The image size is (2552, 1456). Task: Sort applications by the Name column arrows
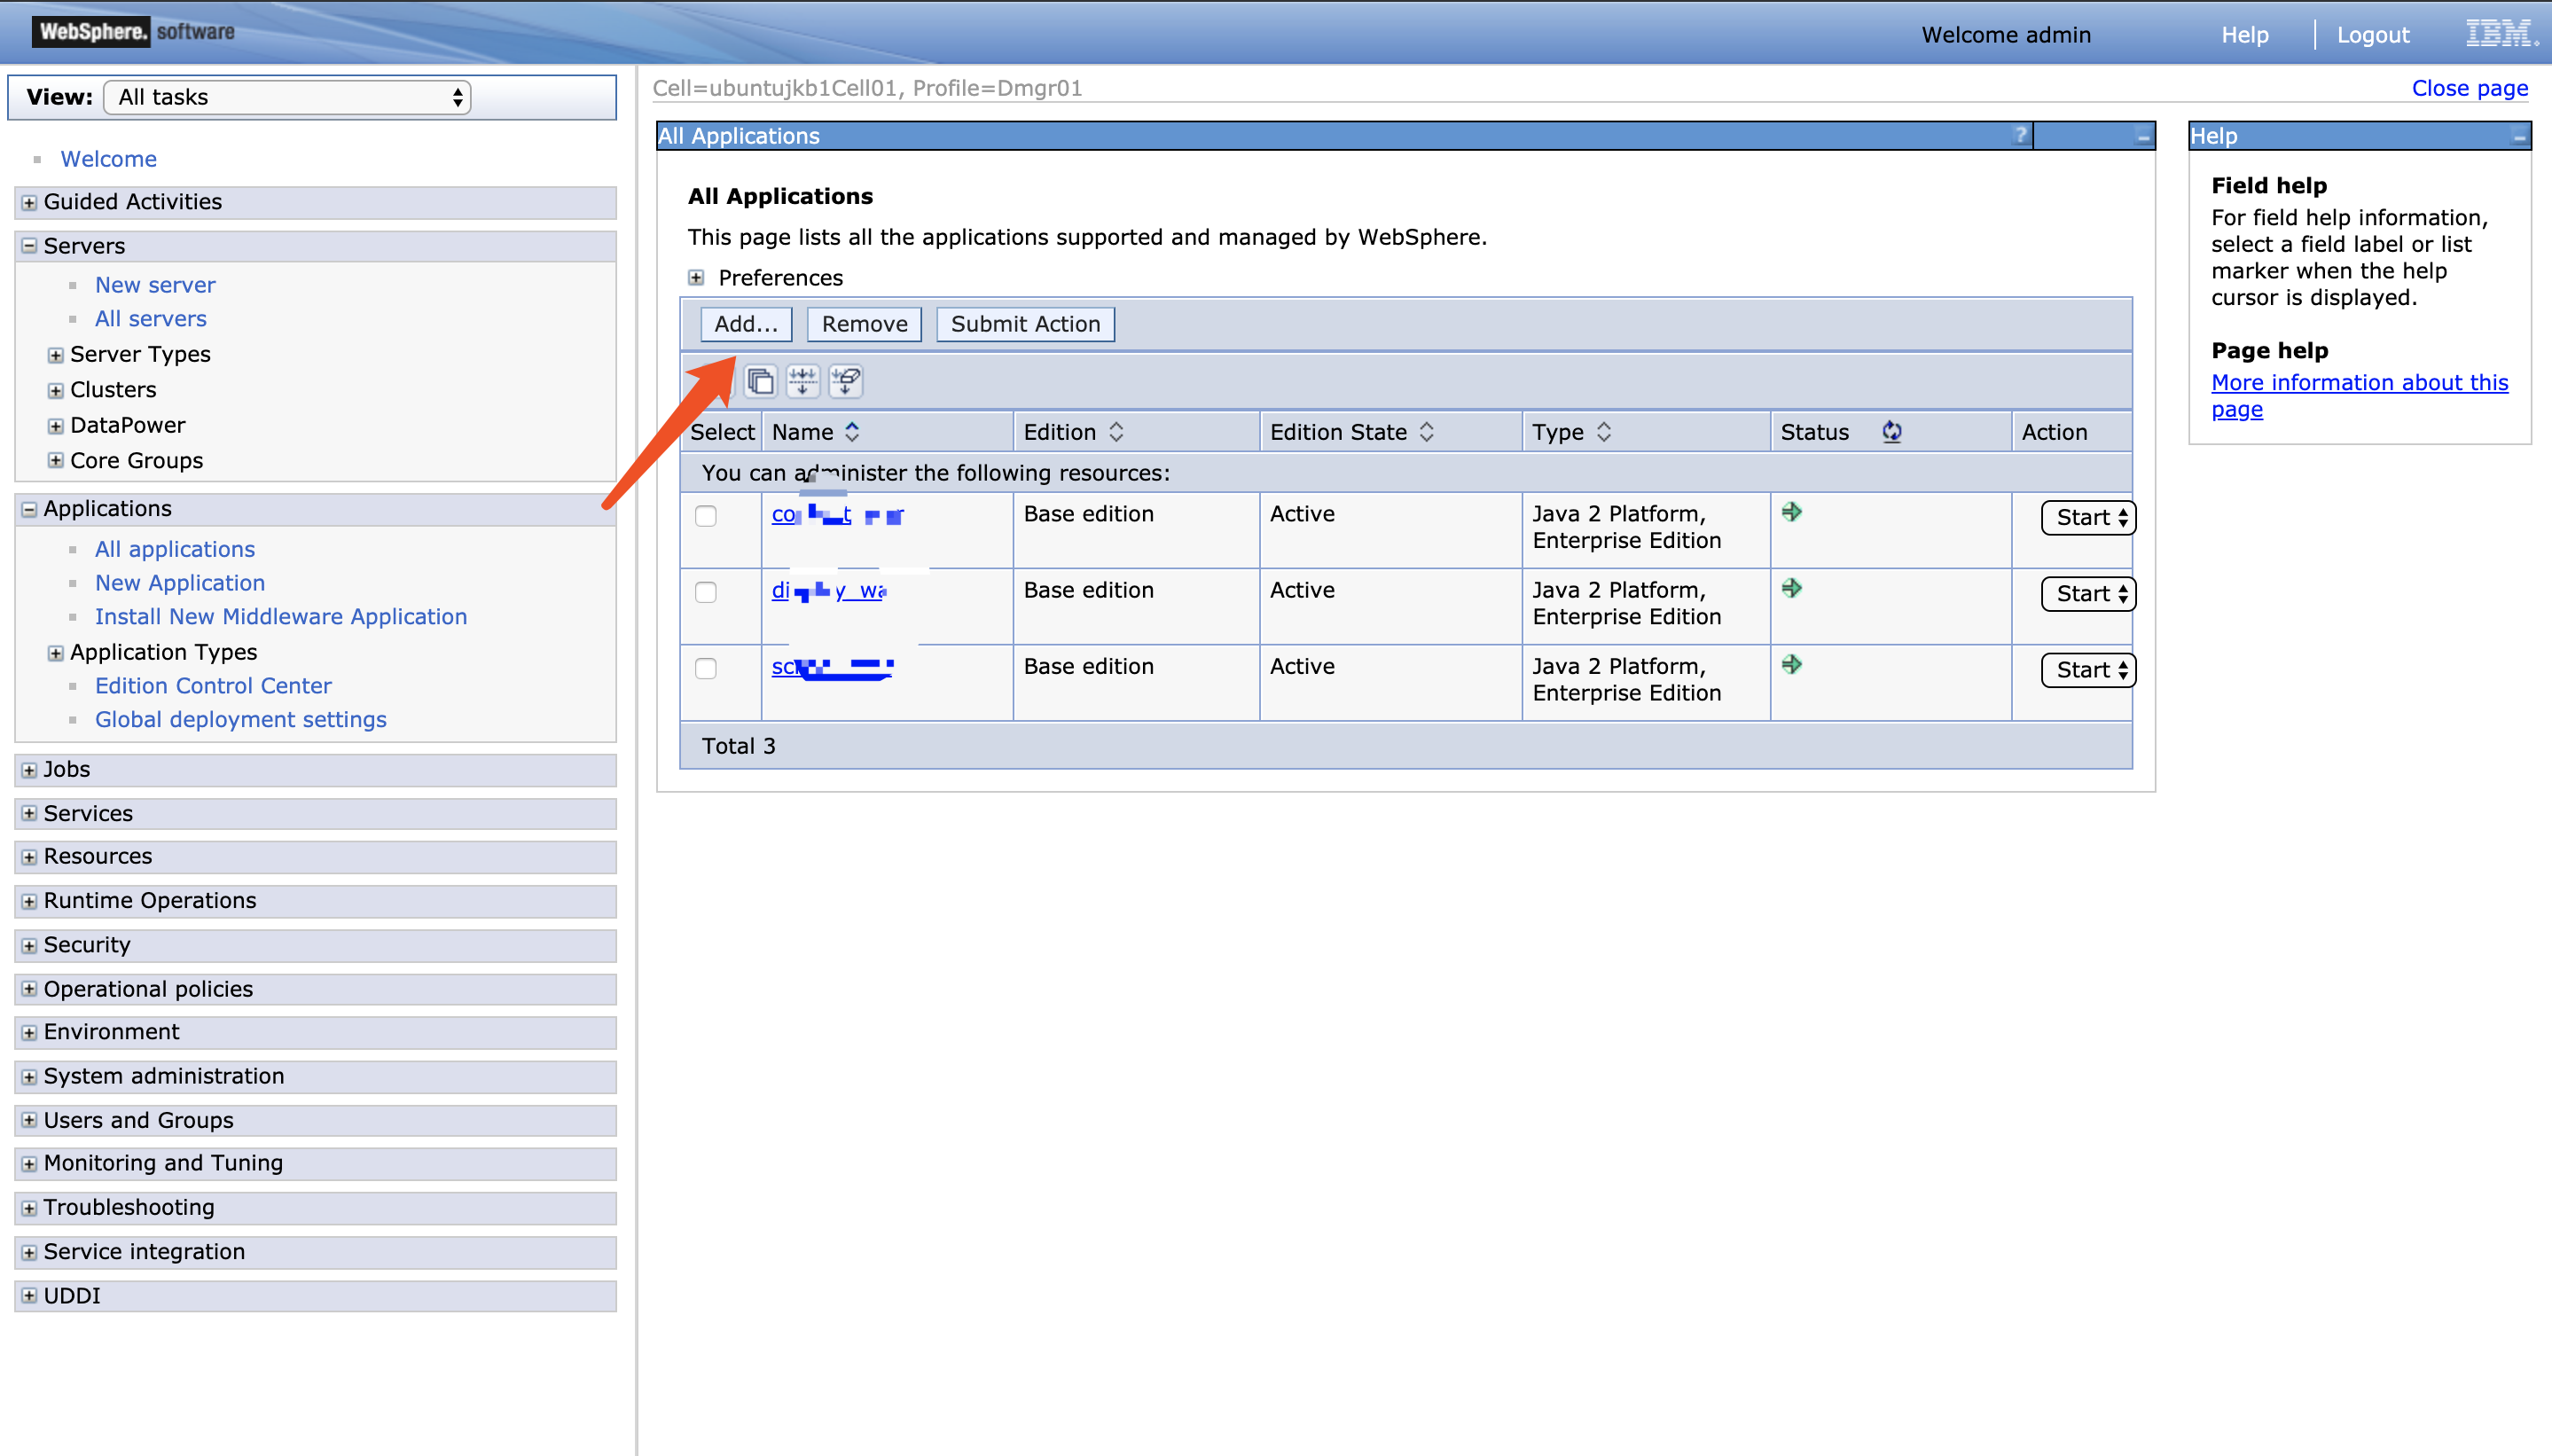click(852, 432)
